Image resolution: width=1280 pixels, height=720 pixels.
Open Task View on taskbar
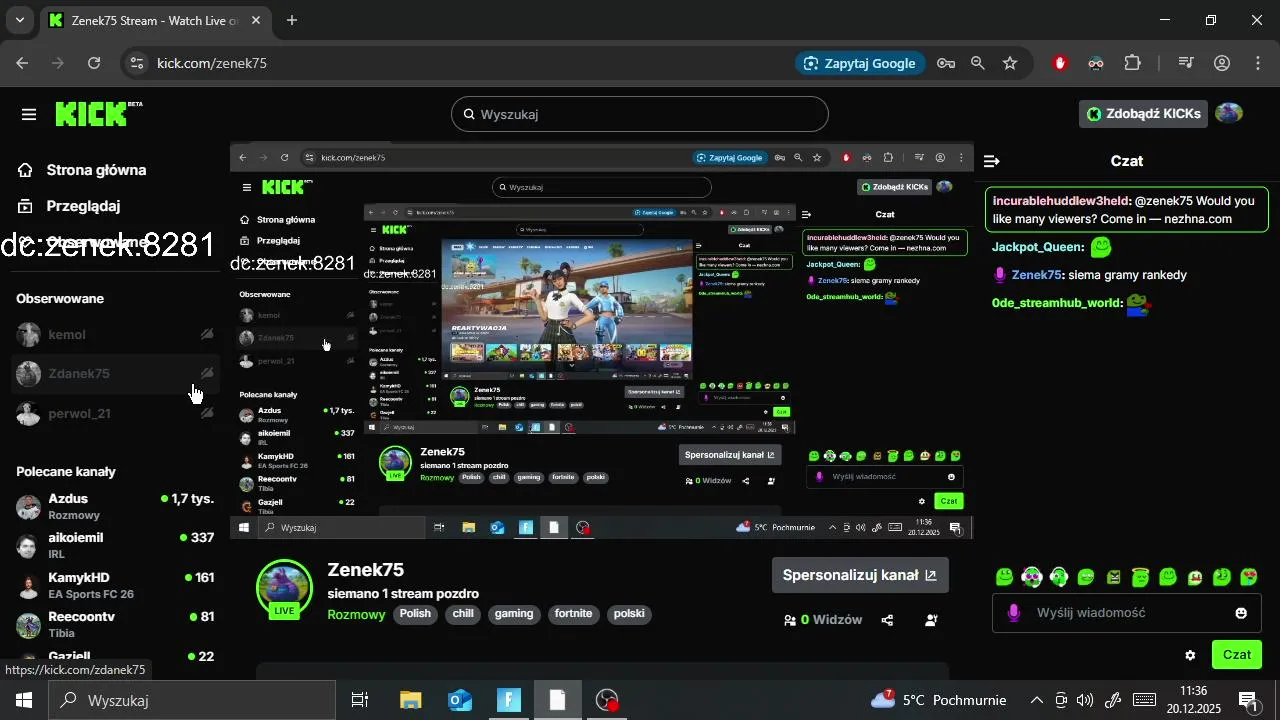click(x=360, y=700)
